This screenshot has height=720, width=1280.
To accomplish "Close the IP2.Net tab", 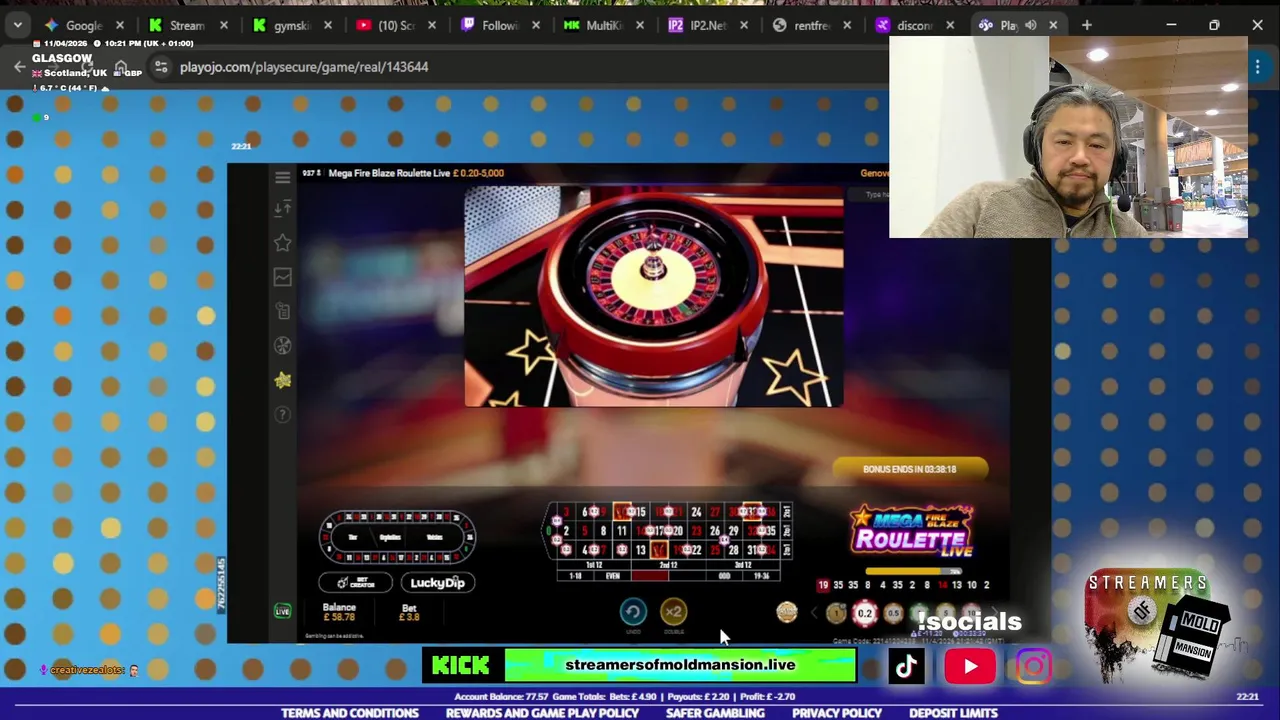I will tap(744, 25).
